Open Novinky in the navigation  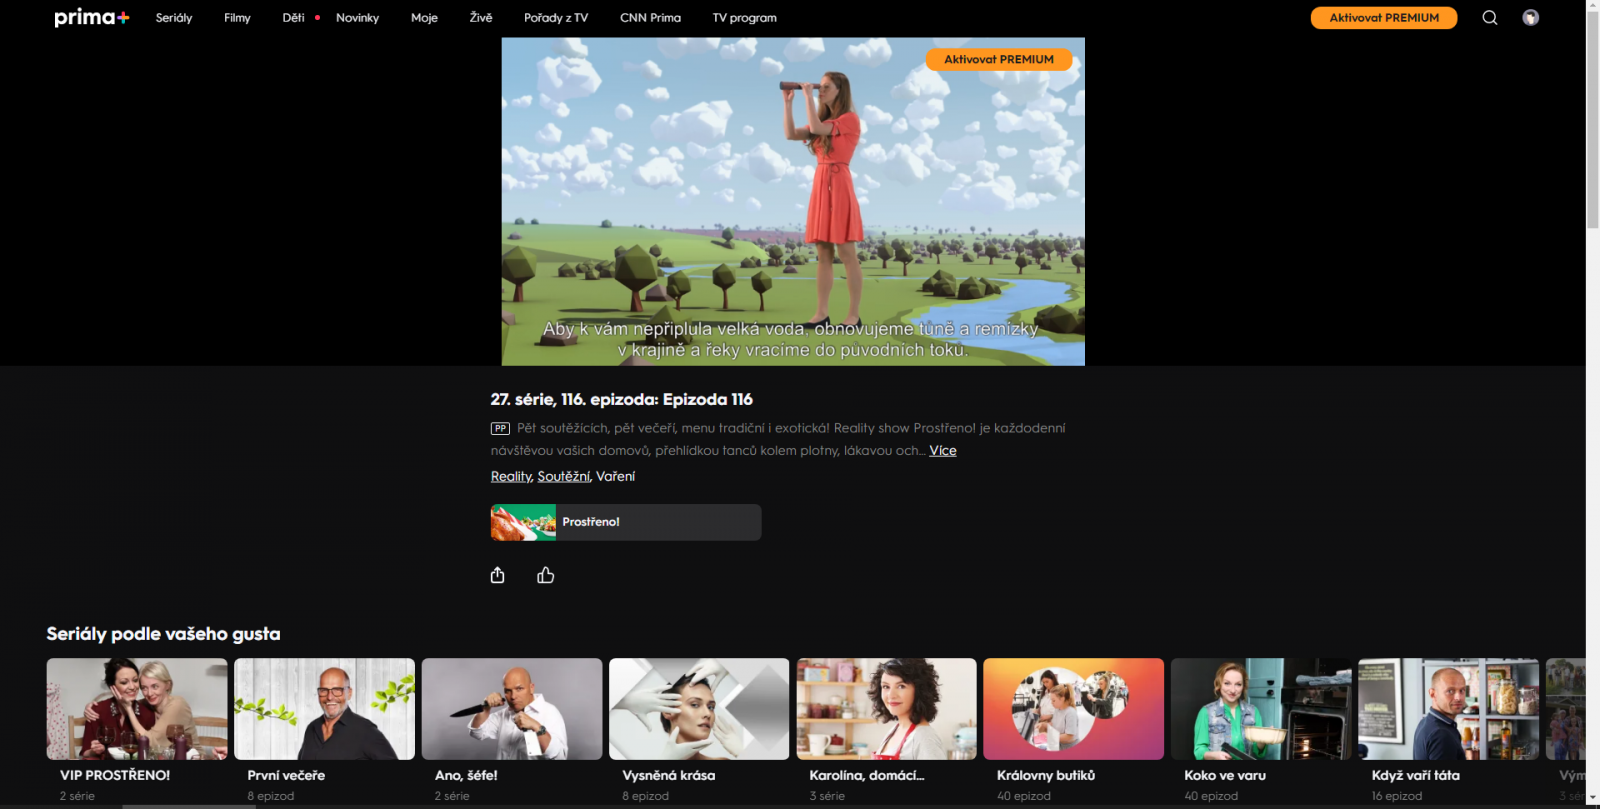pyautogui.click(x=357, y=18)
